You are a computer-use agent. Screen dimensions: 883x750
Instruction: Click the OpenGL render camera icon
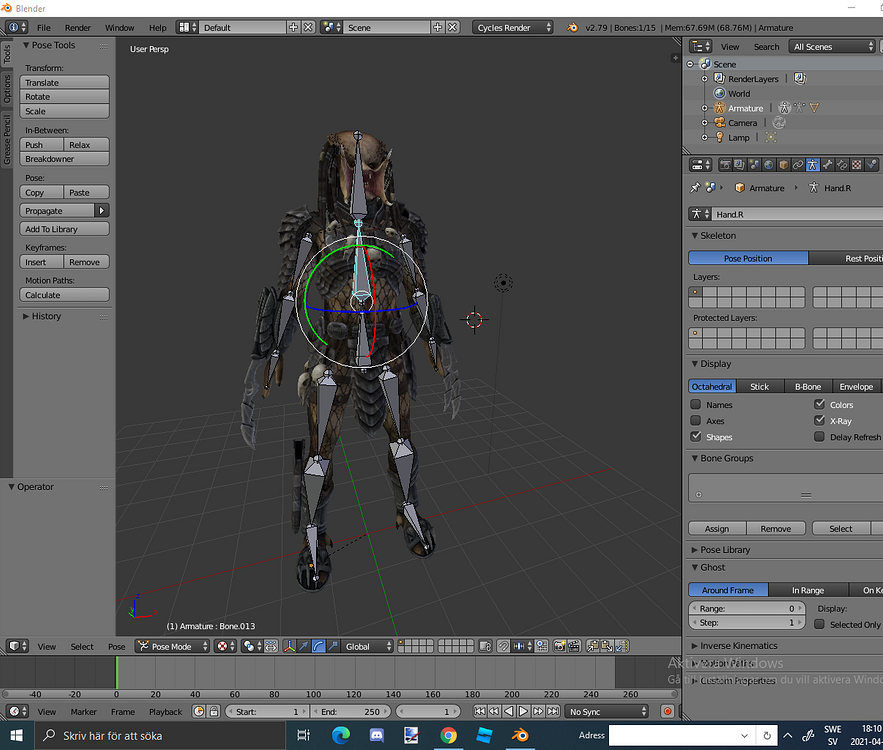[559, 646]
